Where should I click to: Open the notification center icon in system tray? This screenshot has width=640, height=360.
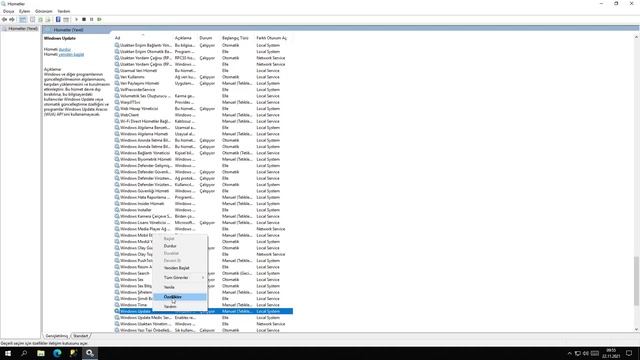coord(629,353)
